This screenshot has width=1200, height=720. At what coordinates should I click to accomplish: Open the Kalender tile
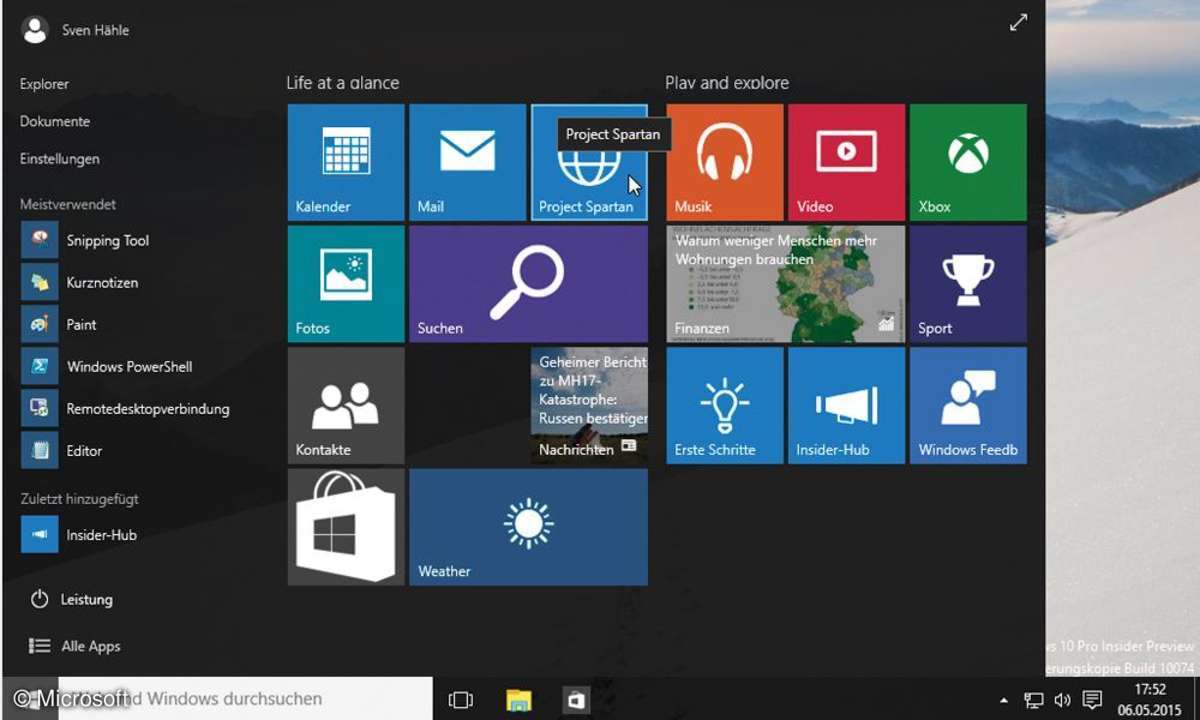point(346,162)
